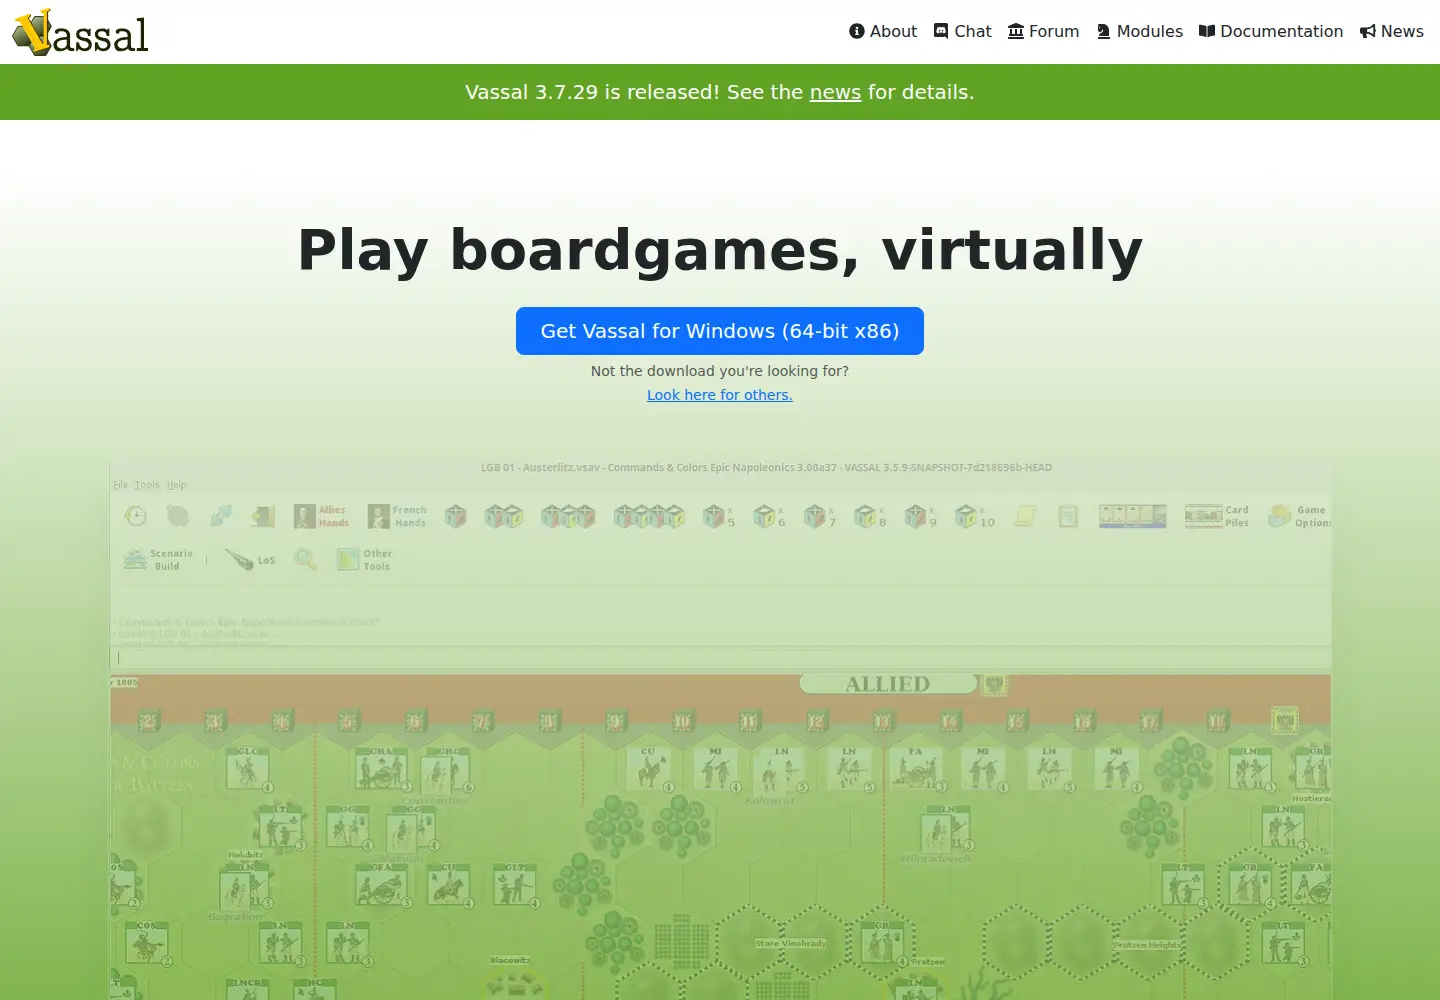Open the About page

883,31
